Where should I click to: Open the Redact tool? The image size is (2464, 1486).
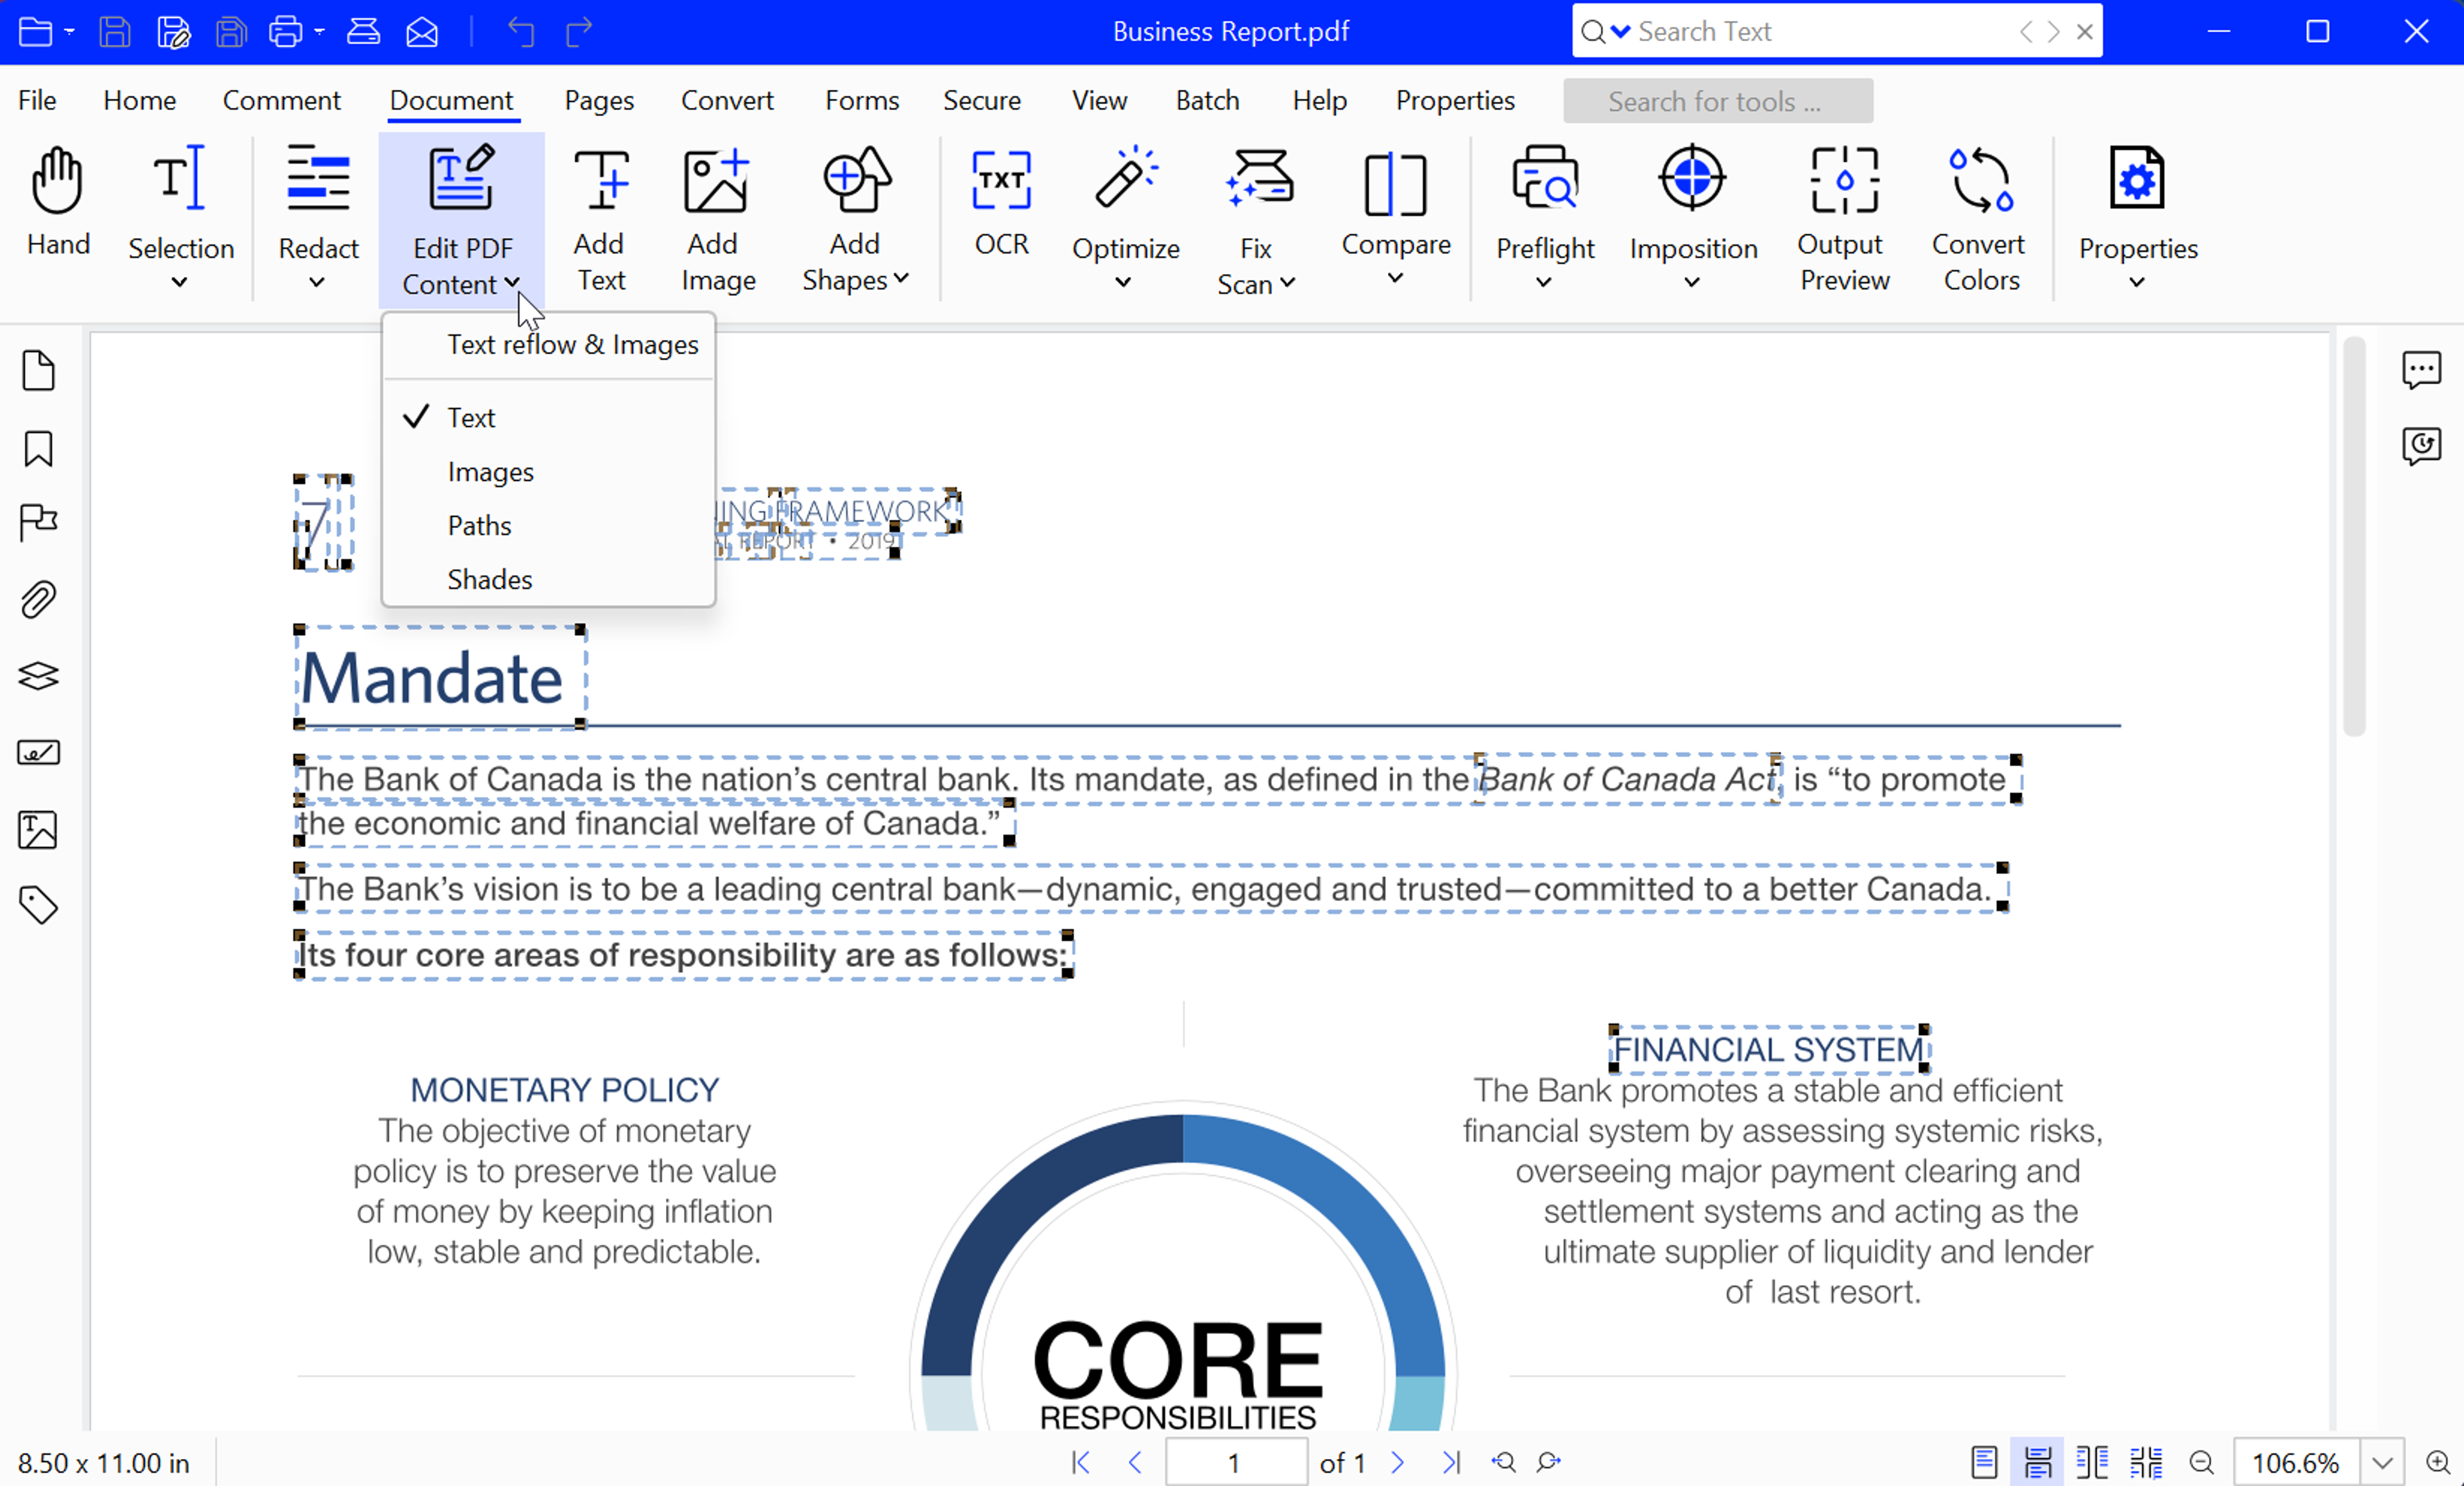318,217
